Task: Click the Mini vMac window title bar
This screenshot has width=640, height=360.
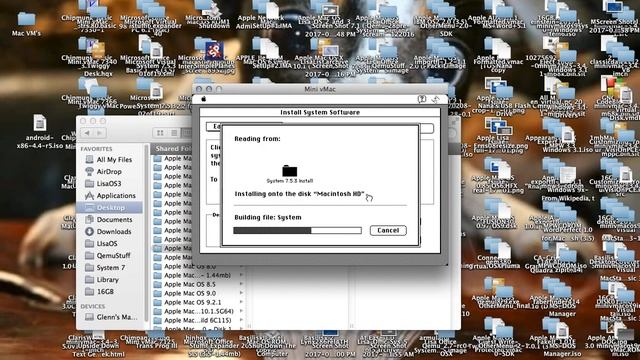Action: tap(320, 89)
